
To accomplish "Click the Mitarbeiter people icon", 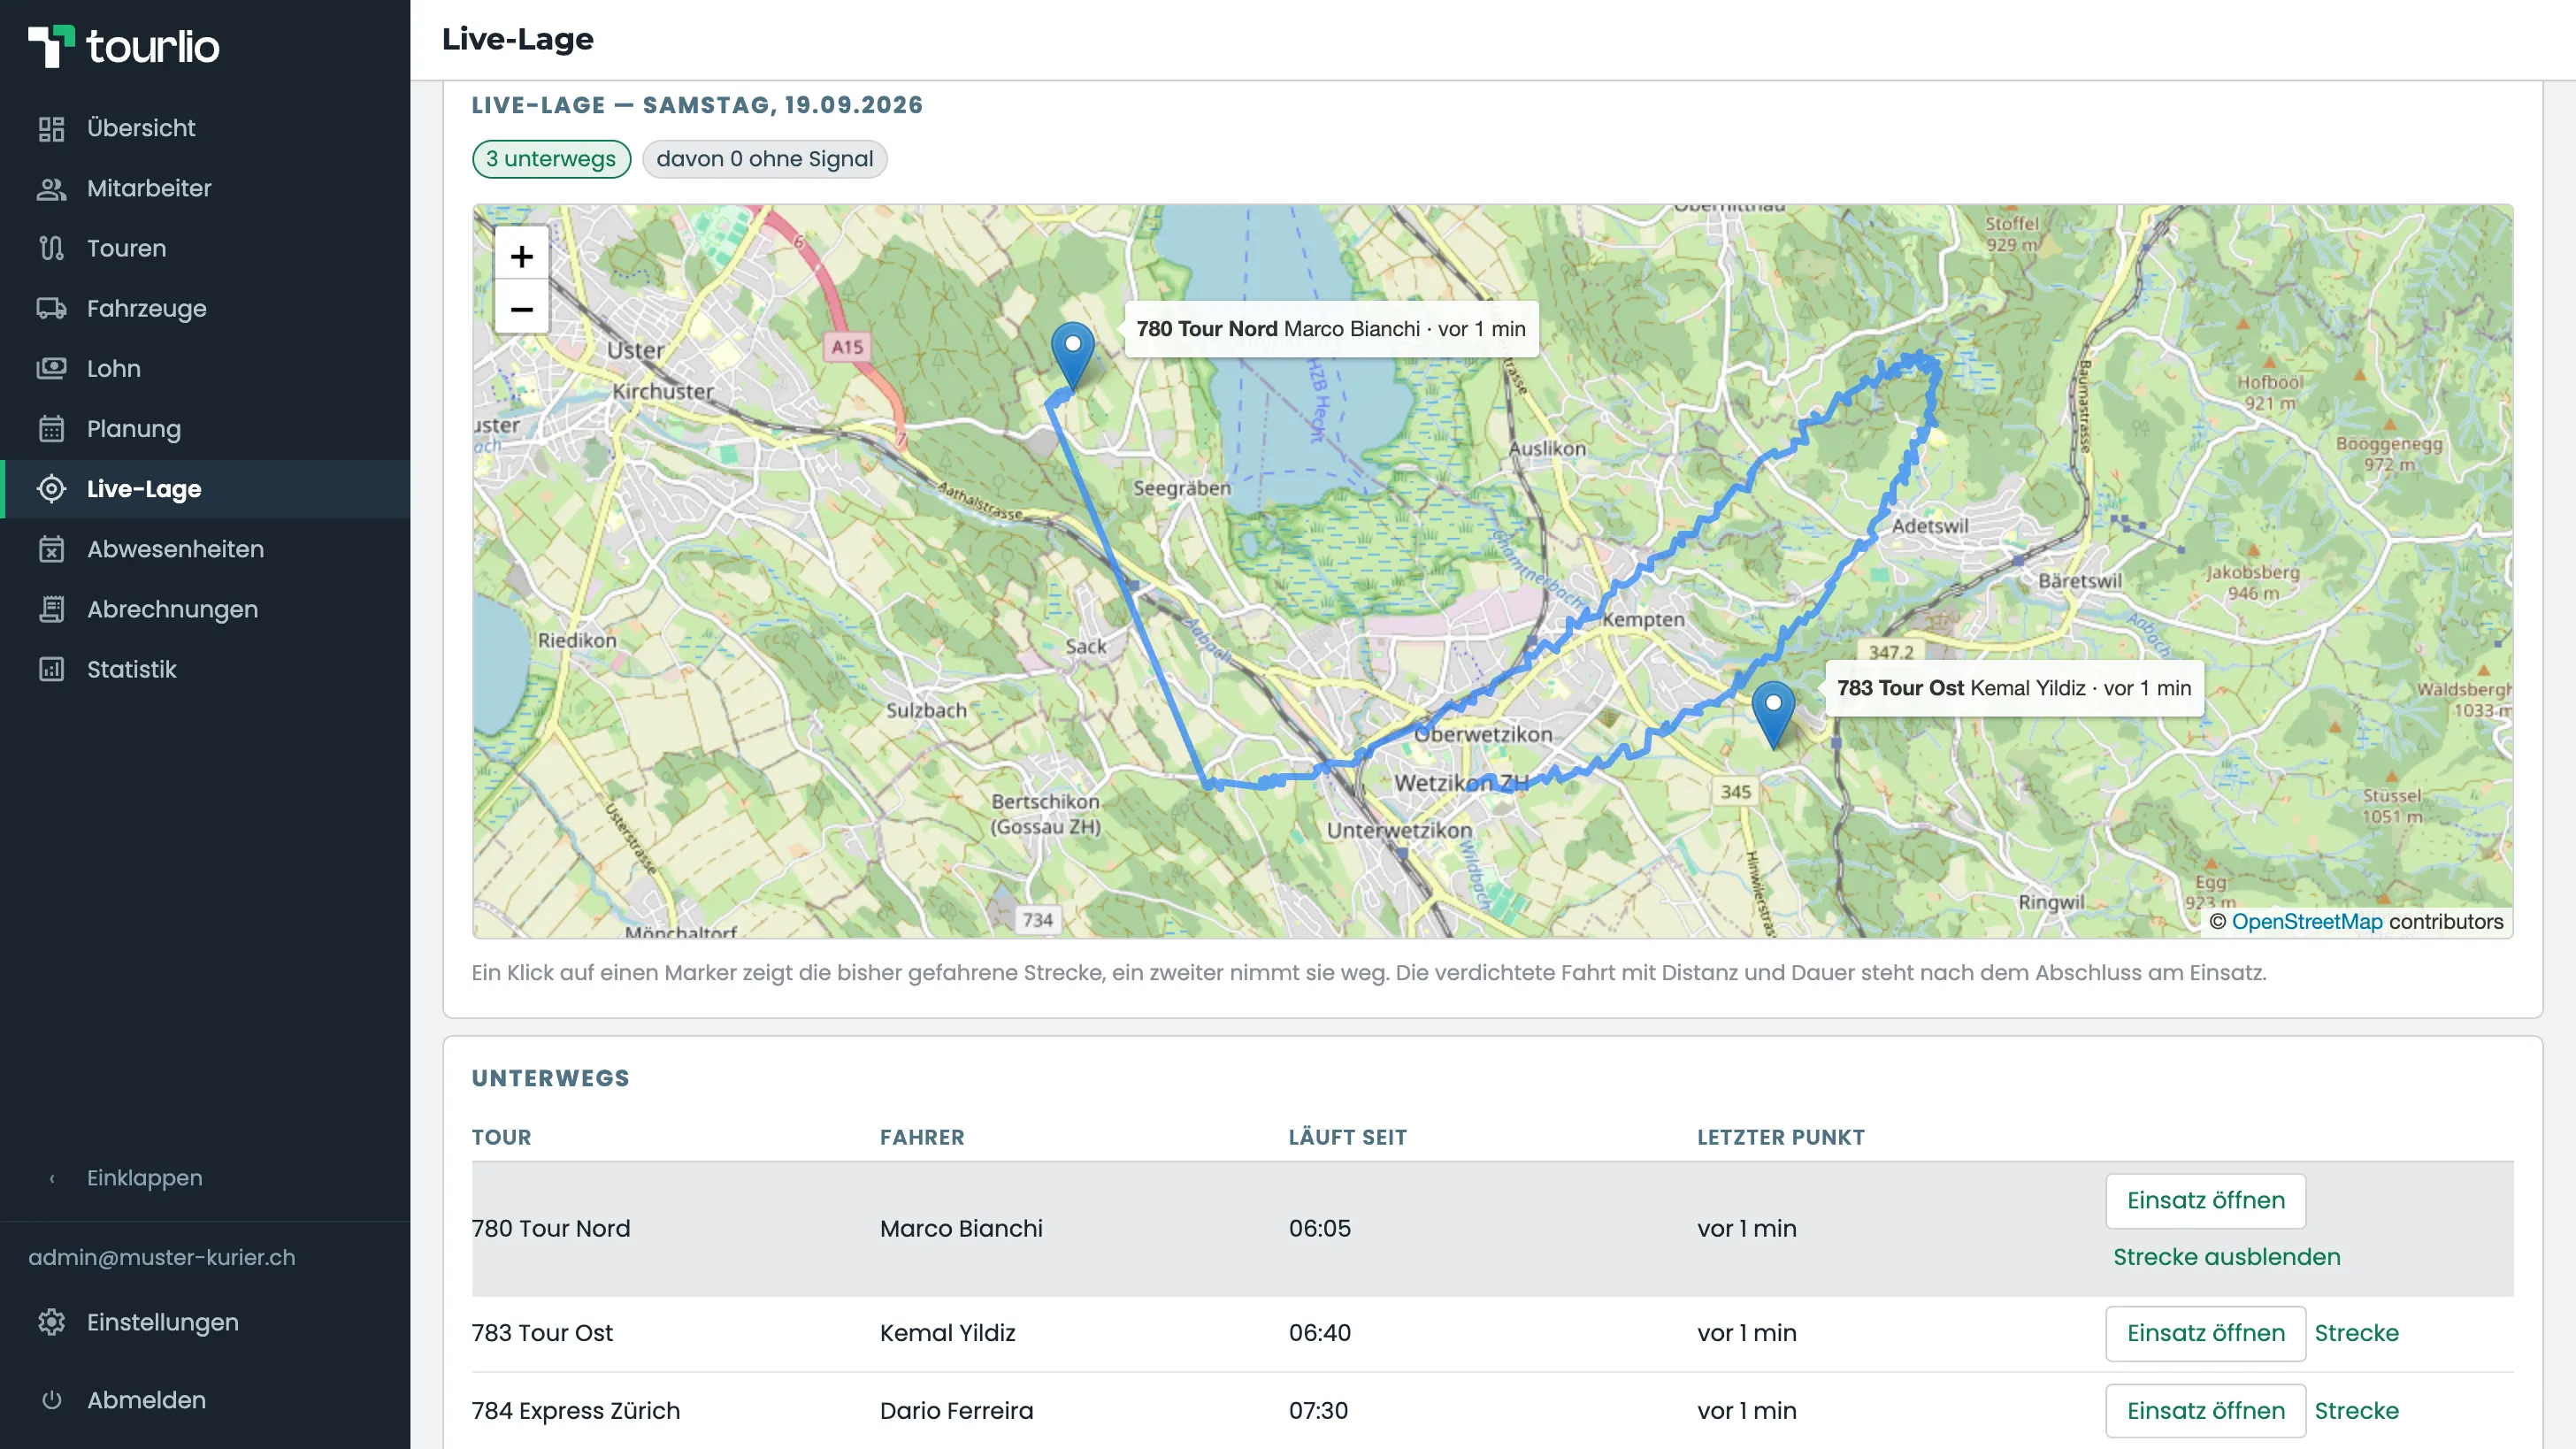I will coord(51,188).
